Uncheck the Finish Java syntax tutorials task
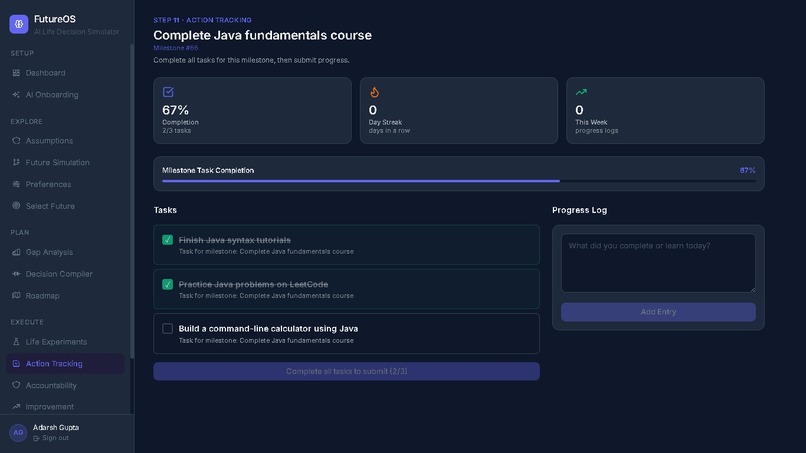Image resolution: width=806 pixels, height=453 pixels. pos(168,240)
